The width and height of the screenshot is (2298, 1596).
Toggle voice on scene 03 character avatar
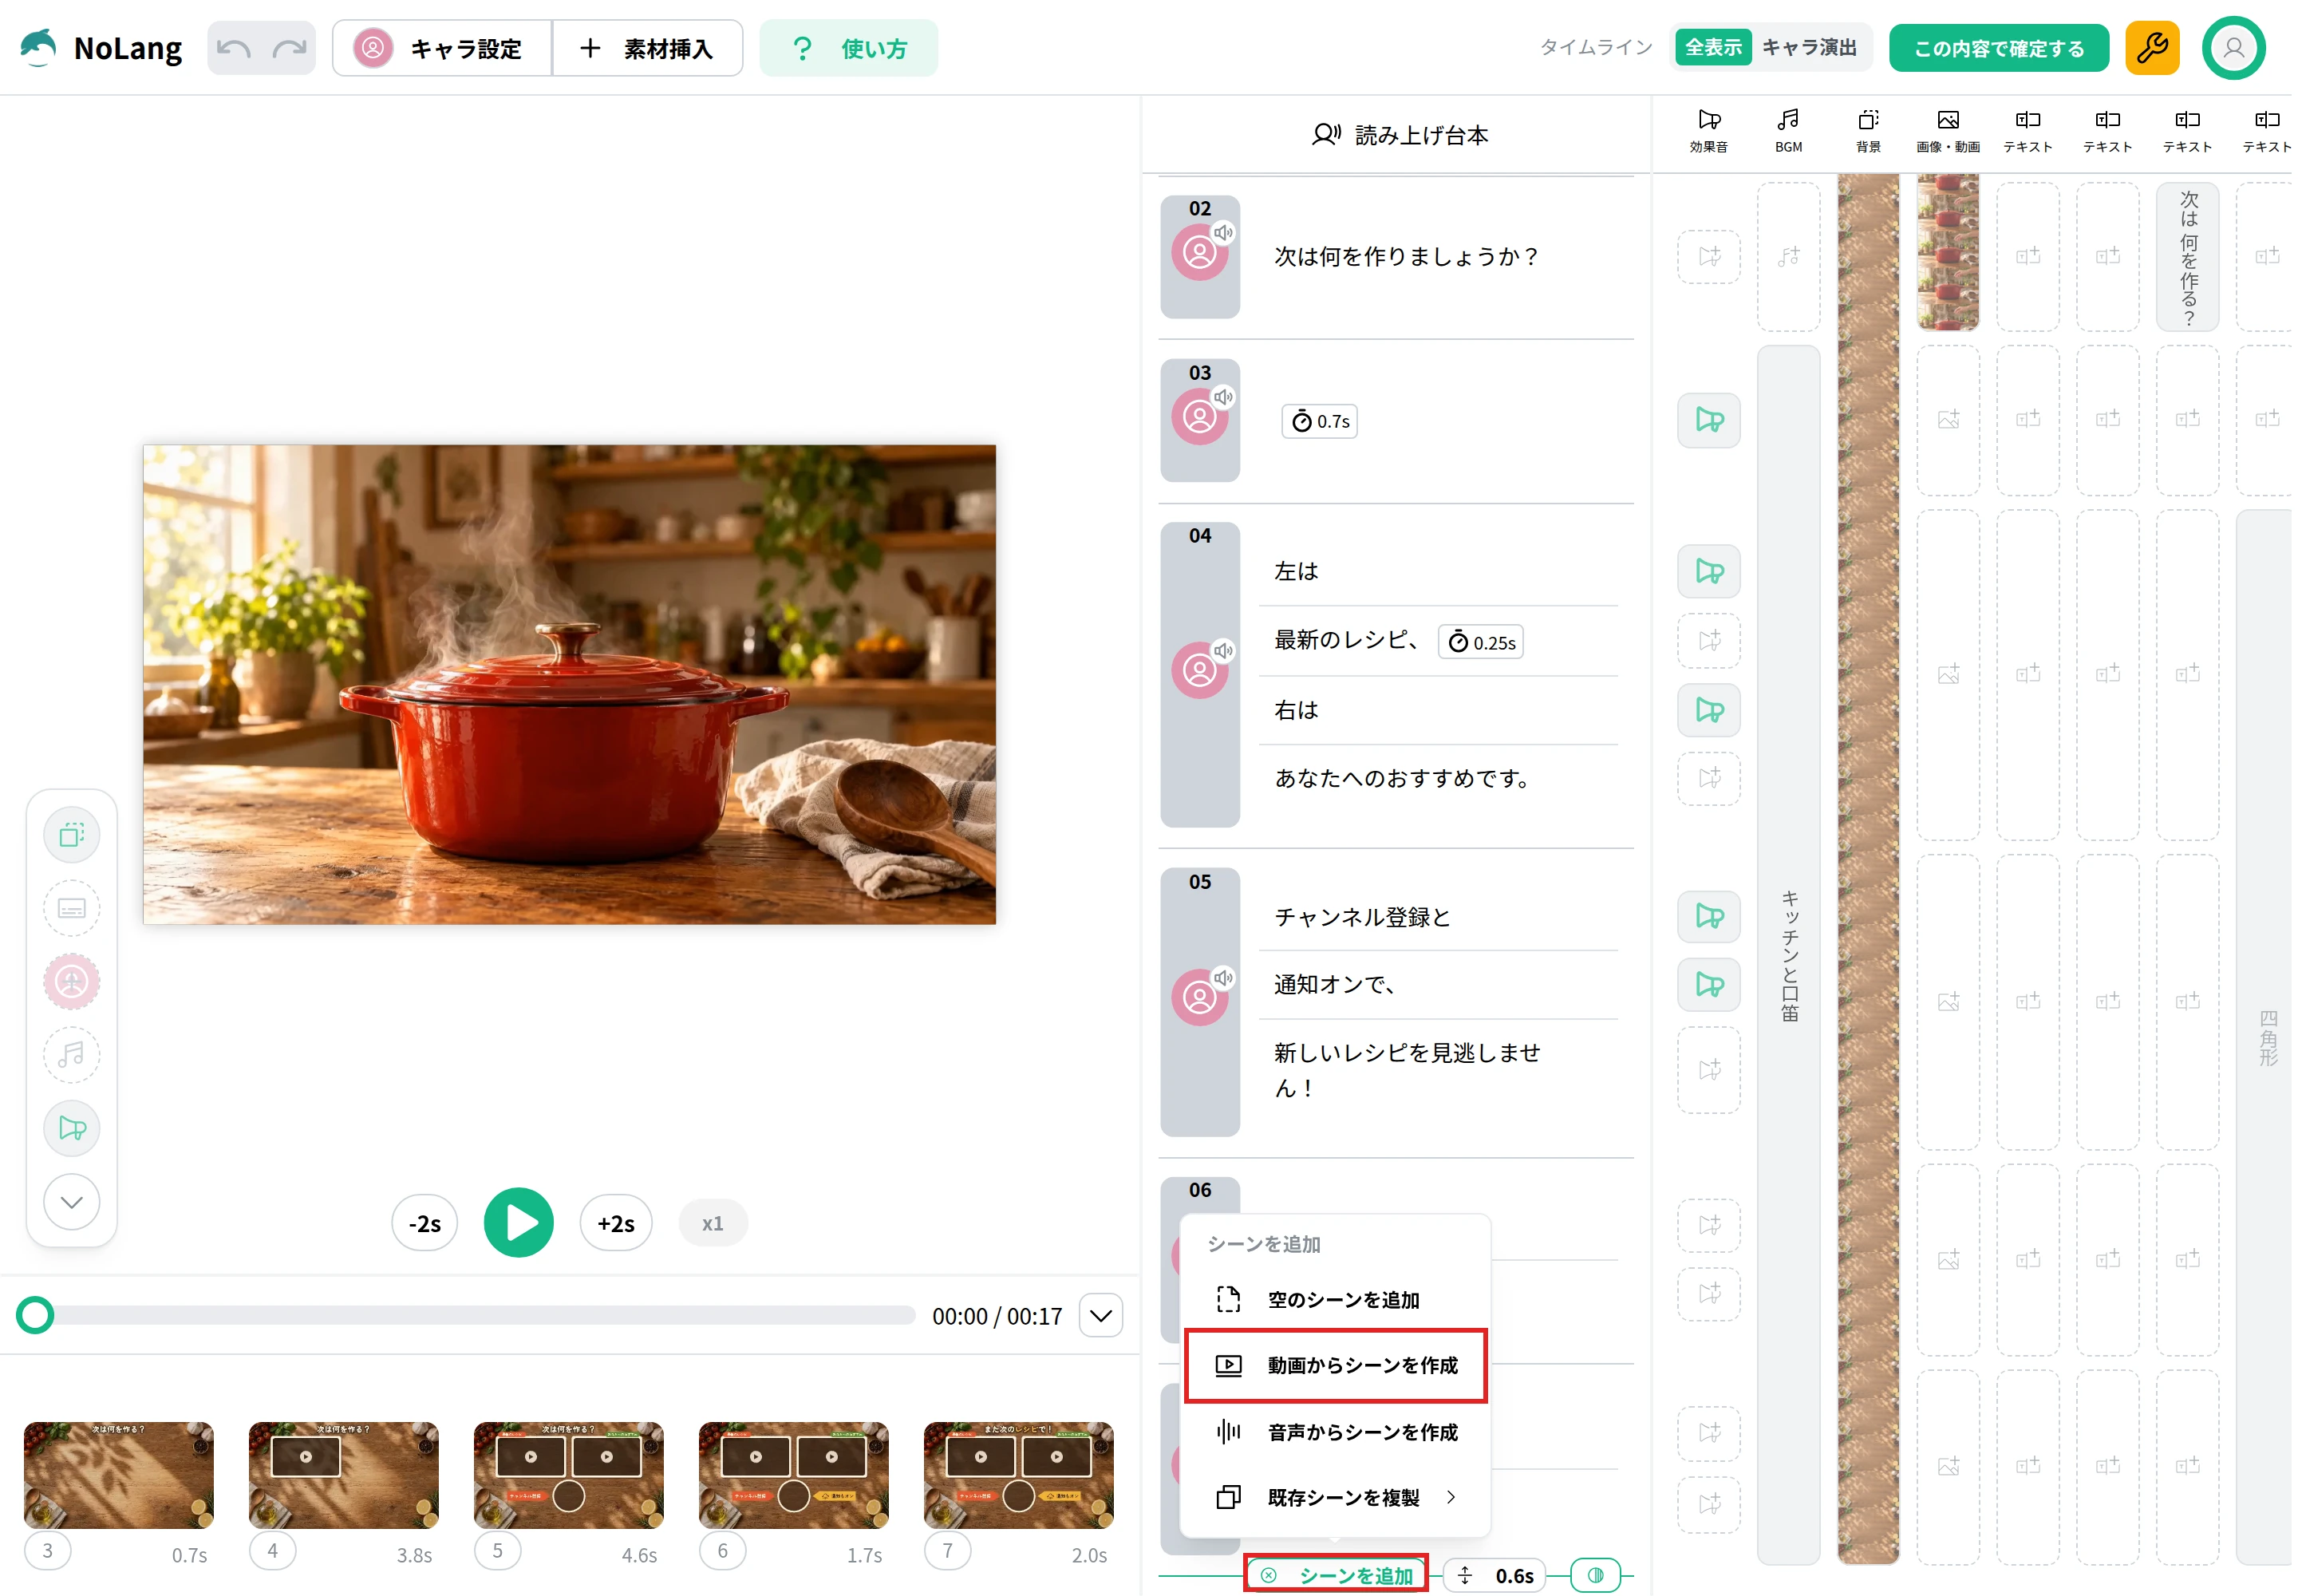tap(1222, 397)
